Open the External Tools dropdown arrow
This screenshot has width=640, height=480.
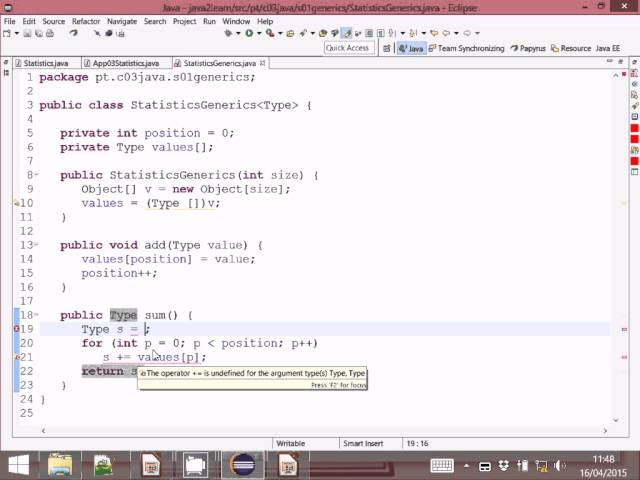click(x=280, y=33)
